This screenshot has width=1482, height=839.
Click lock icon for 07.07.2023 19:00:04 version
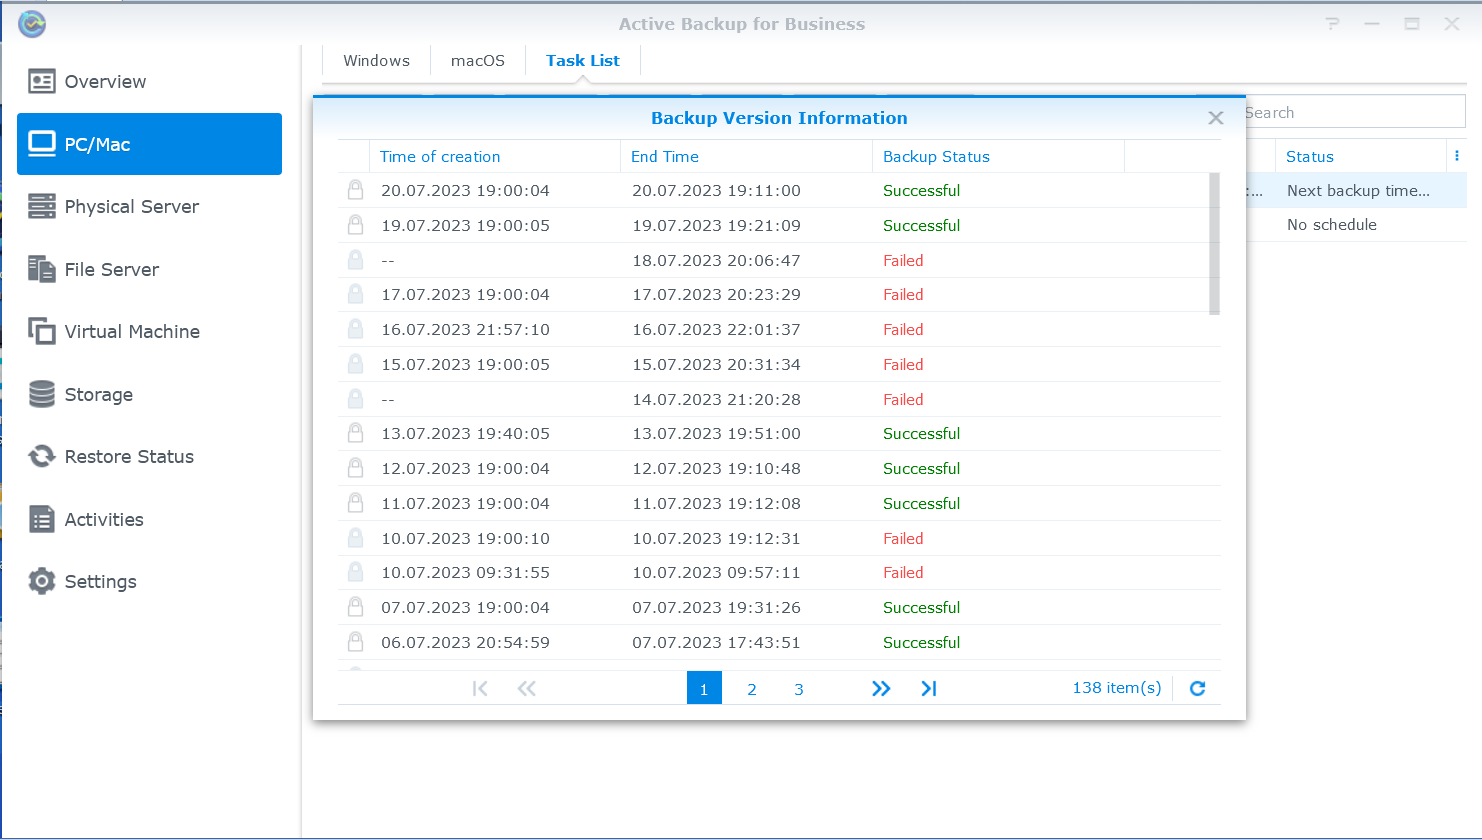click(x=355, y=607)
